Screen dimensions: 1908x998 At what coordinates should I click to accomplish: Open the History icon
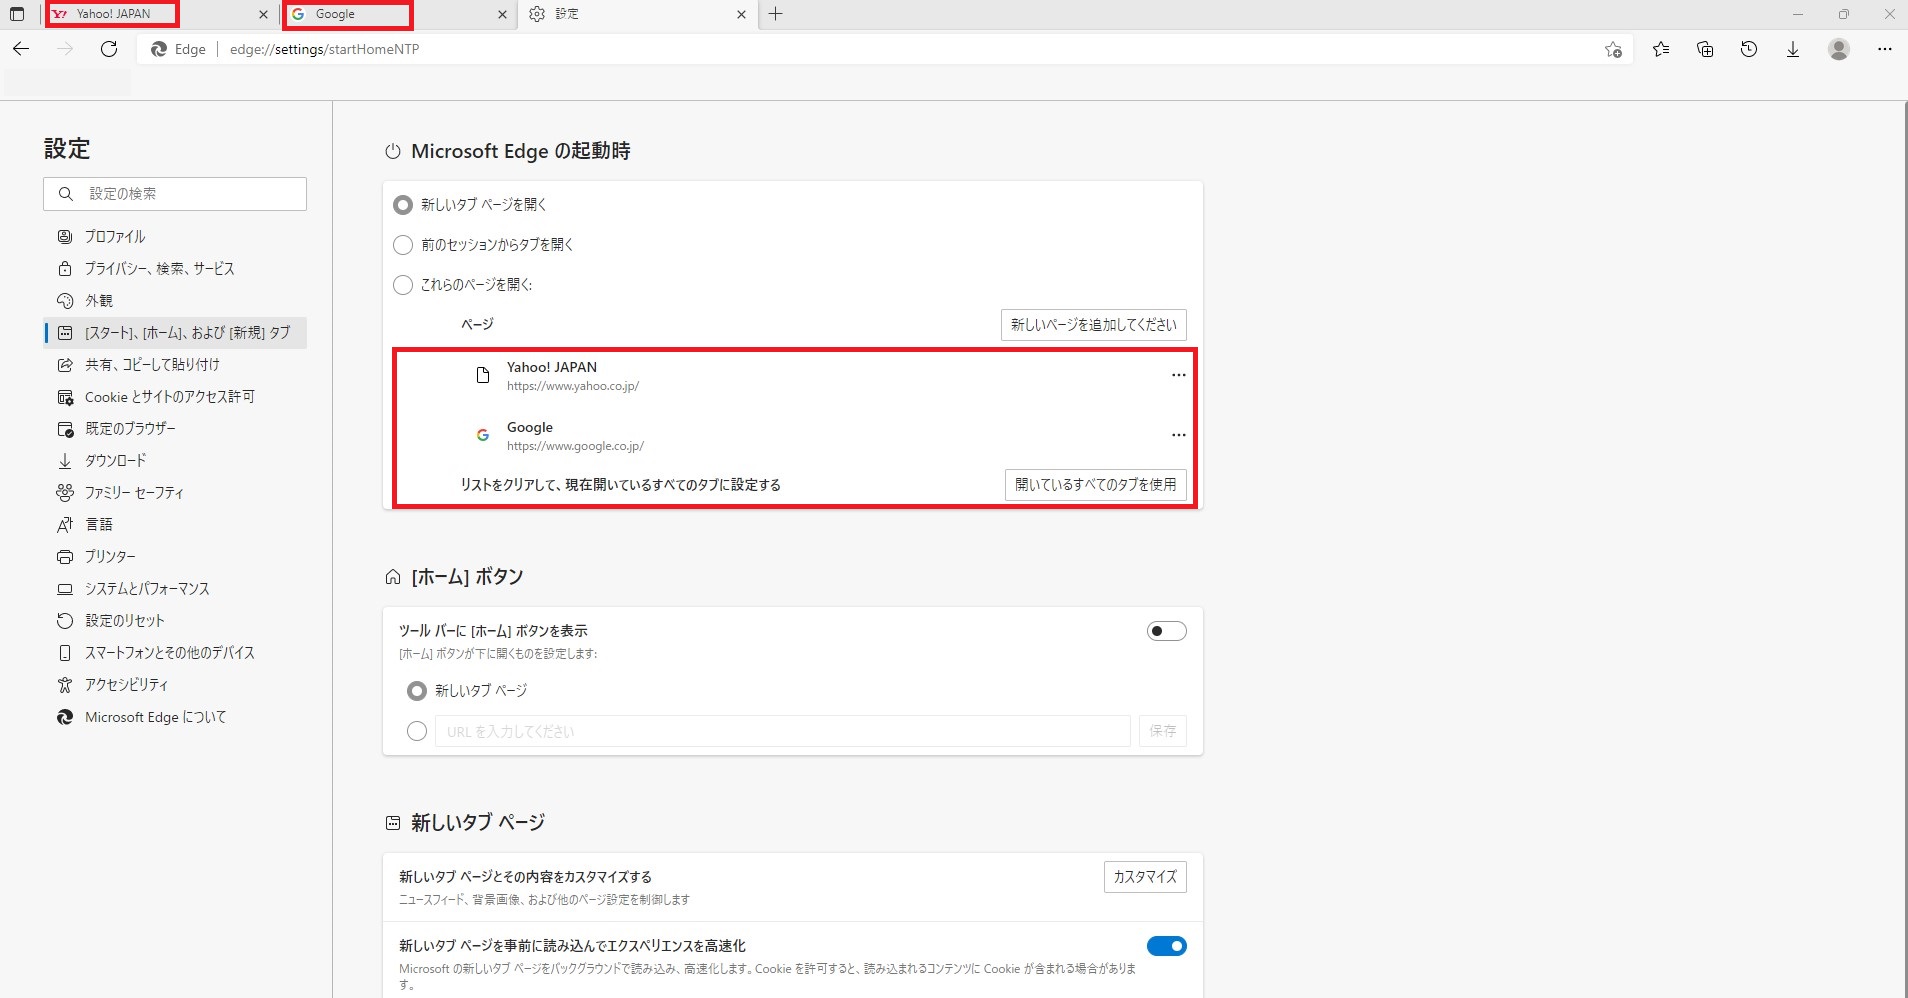(x=1749, y=49)
